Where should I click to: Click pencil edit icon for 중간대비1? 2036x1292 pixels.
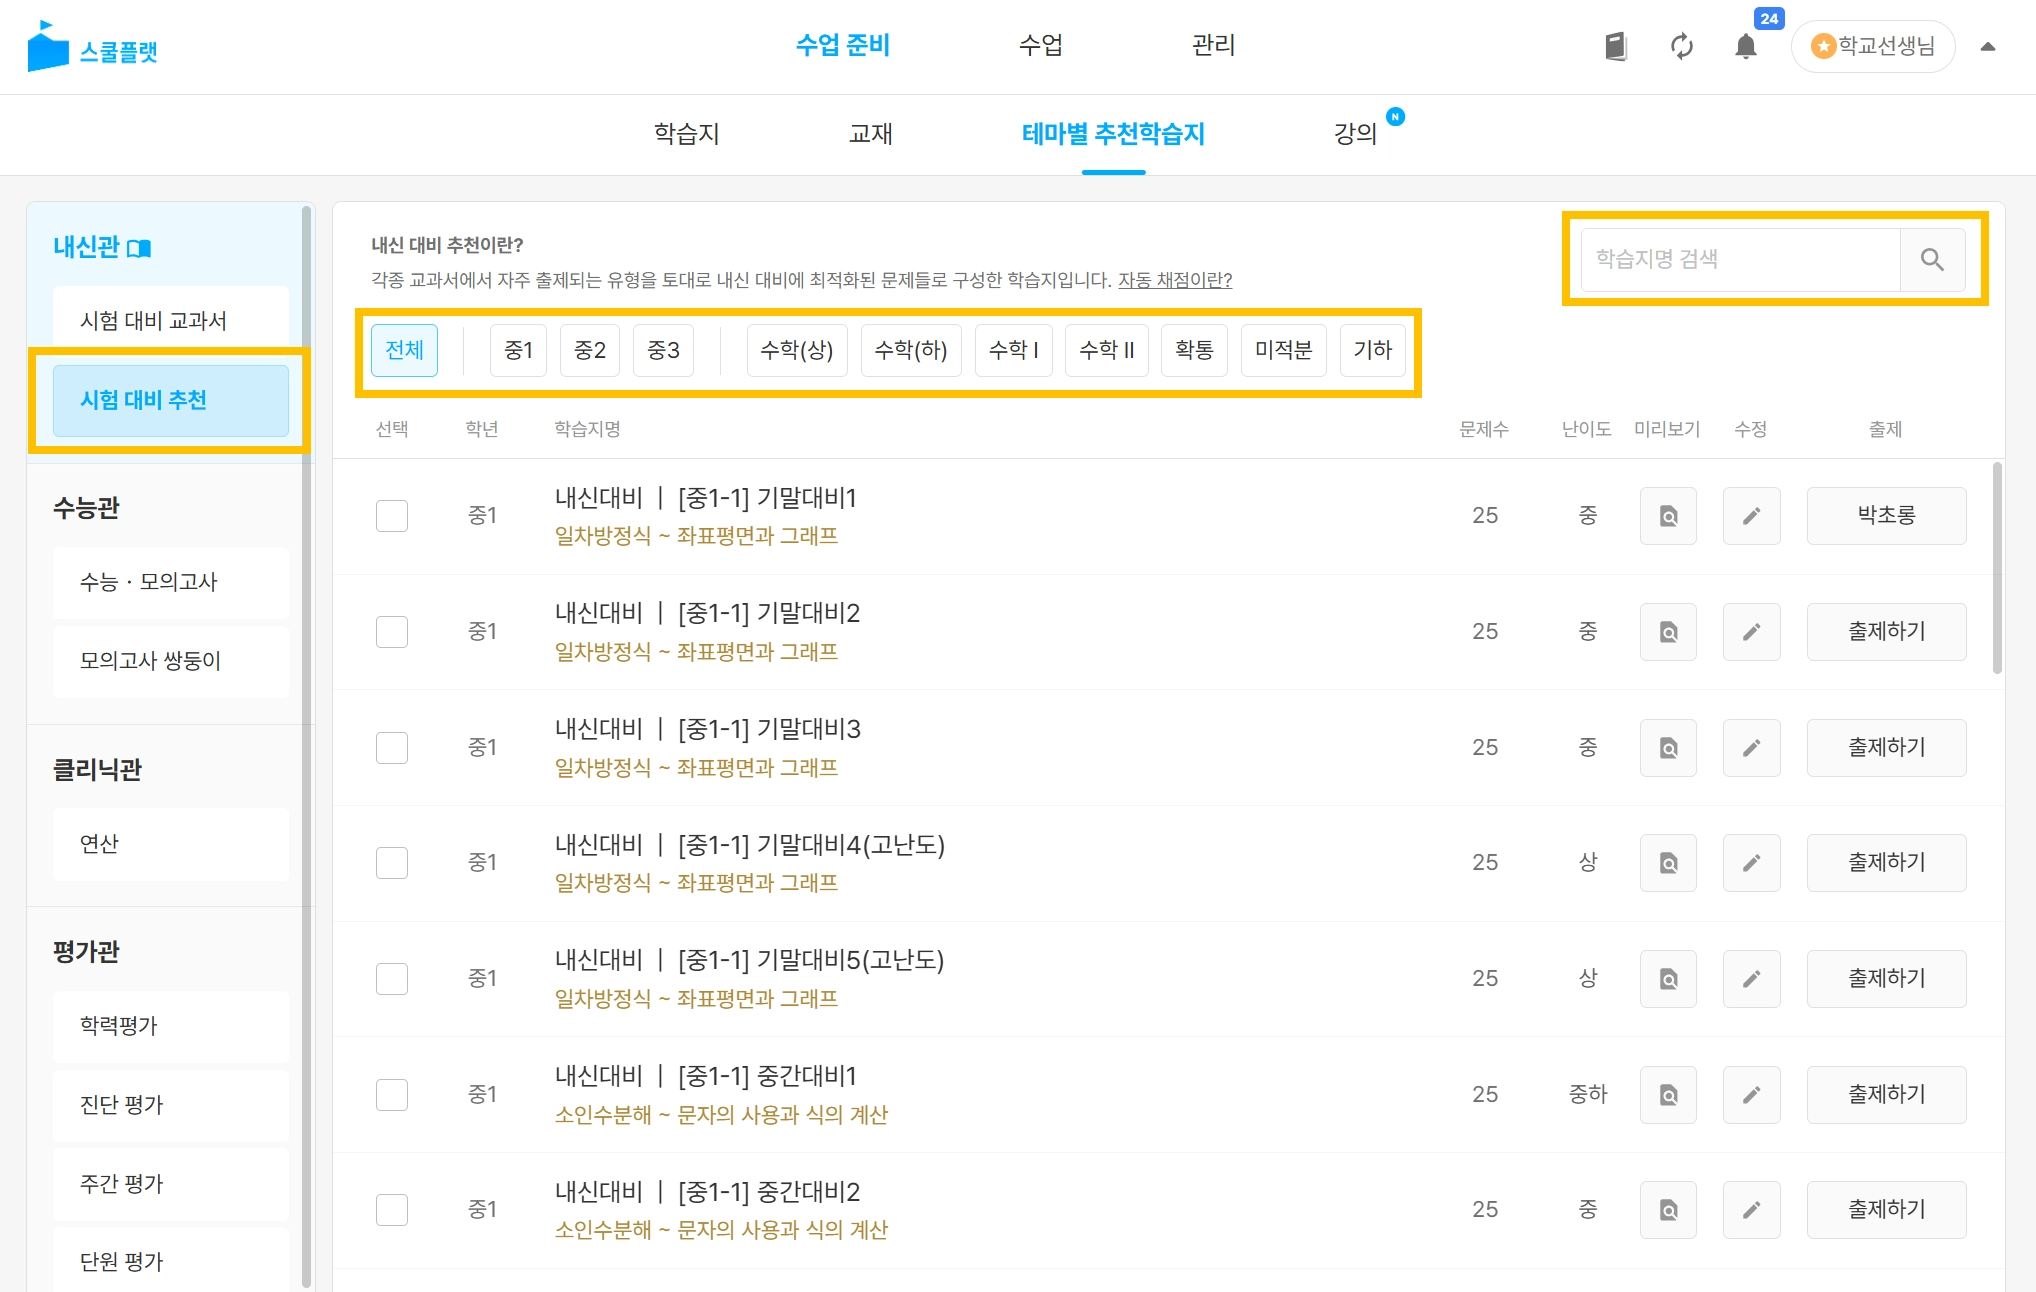1751,1095
